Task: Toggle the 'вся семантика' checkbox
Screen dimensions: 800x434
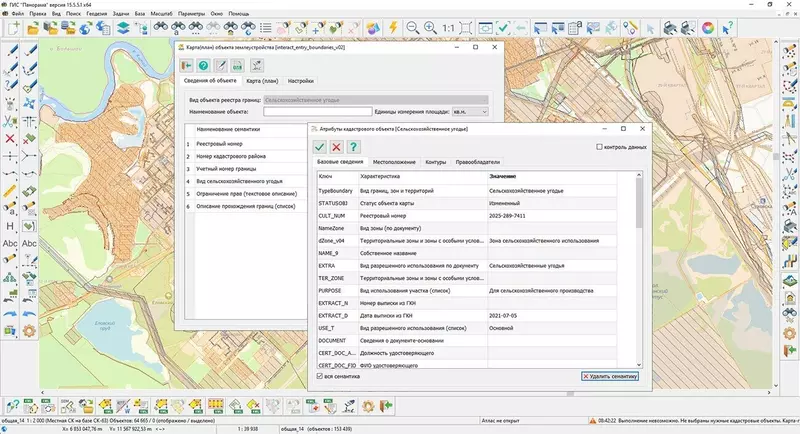Action: pyautogui.click(x=320, y=376)
